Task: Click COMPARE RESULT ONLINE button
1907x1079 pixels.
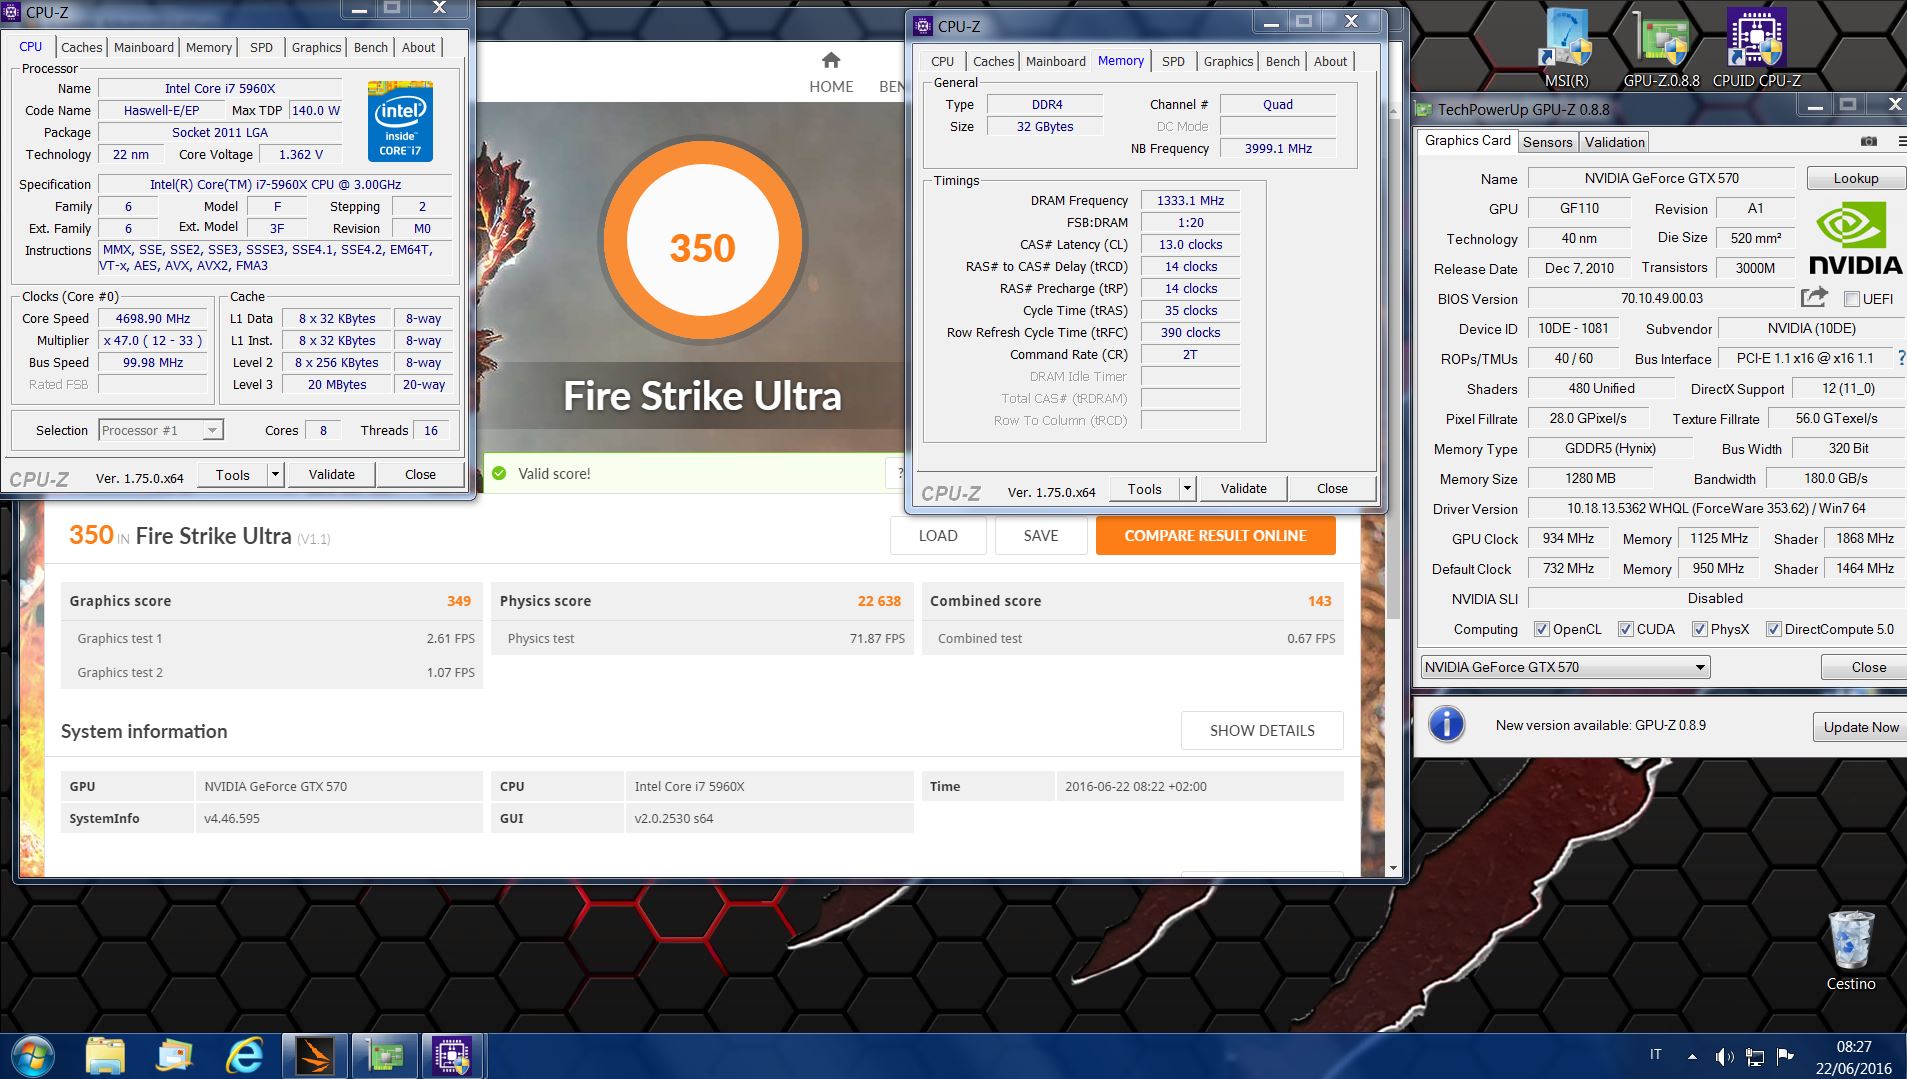Action: (1215, 535)
